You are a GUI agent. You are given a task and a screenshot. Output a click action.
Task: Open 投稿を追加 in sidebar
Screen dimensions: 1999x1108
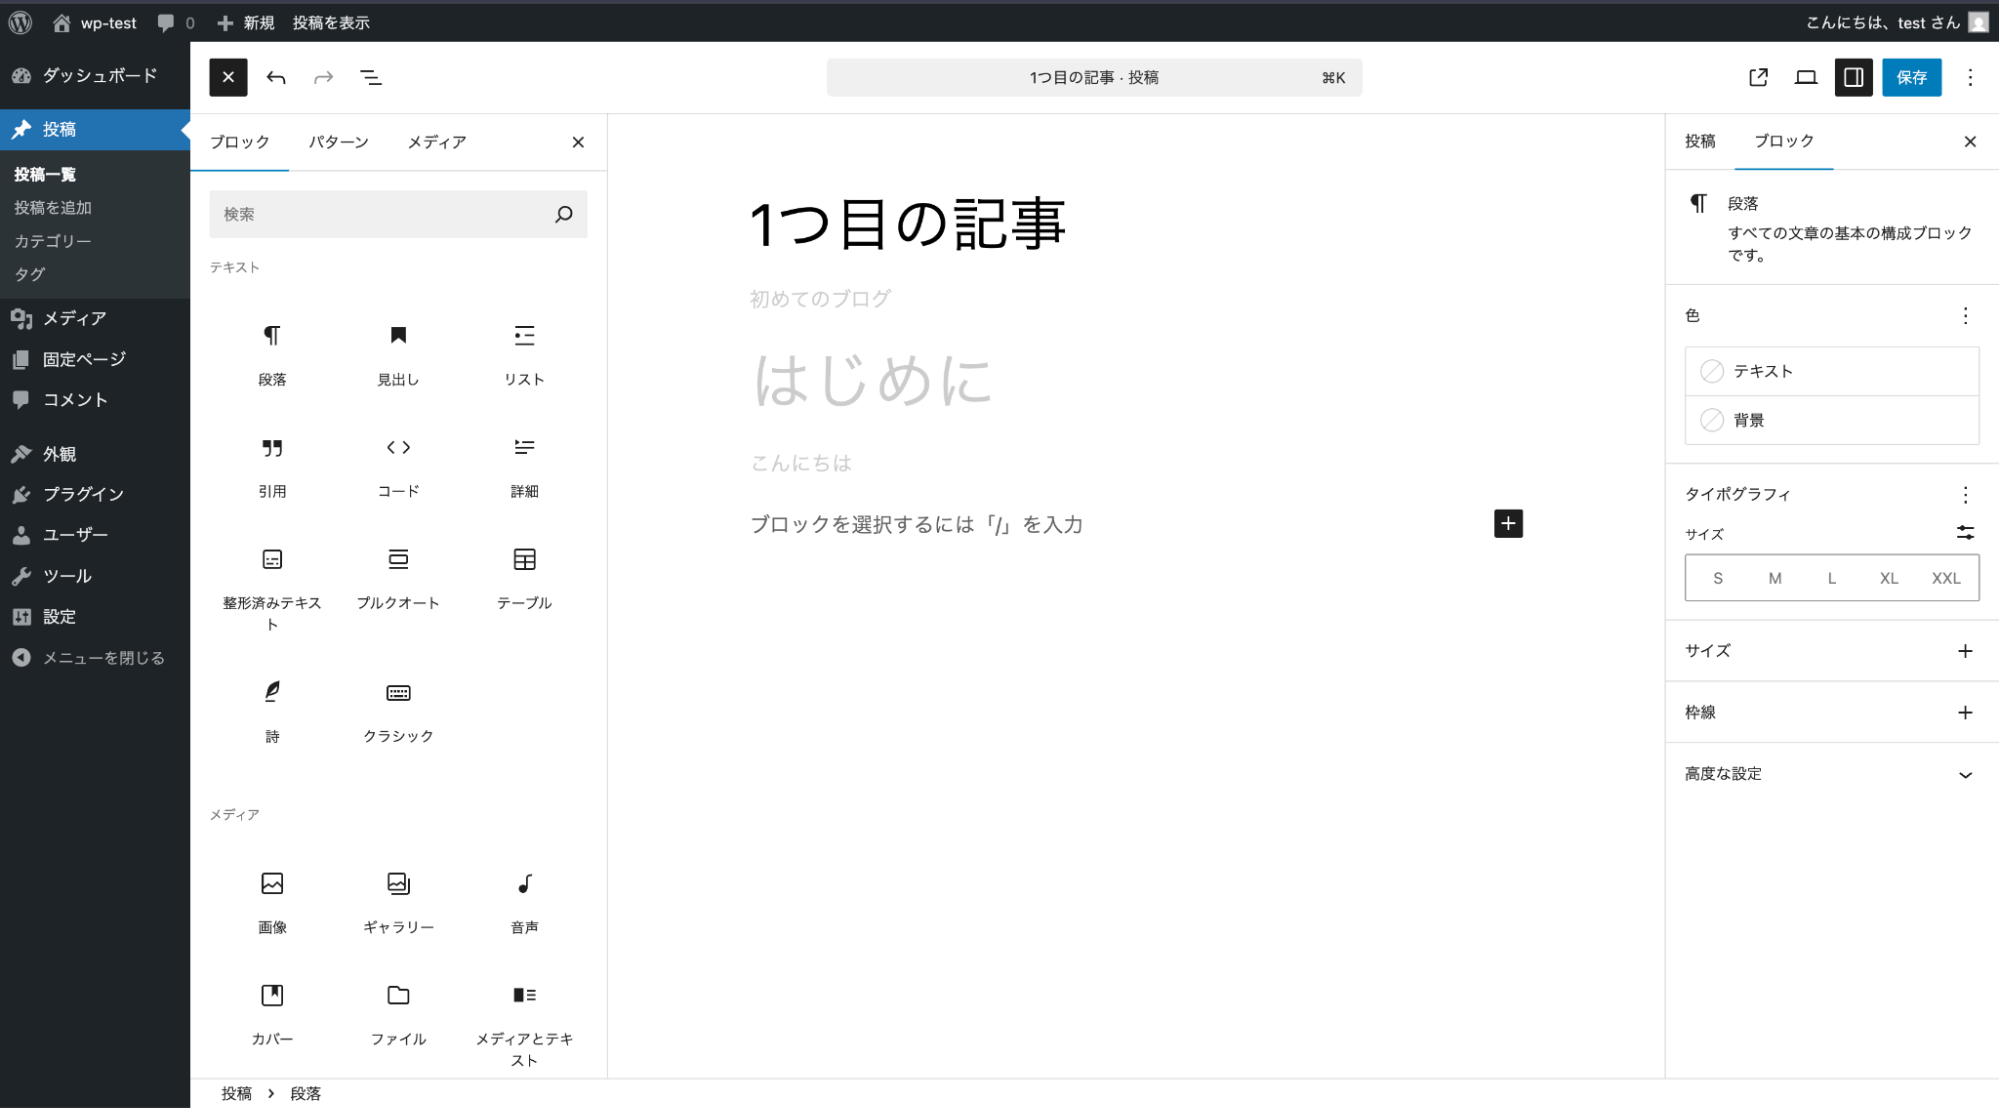point(53,208)
